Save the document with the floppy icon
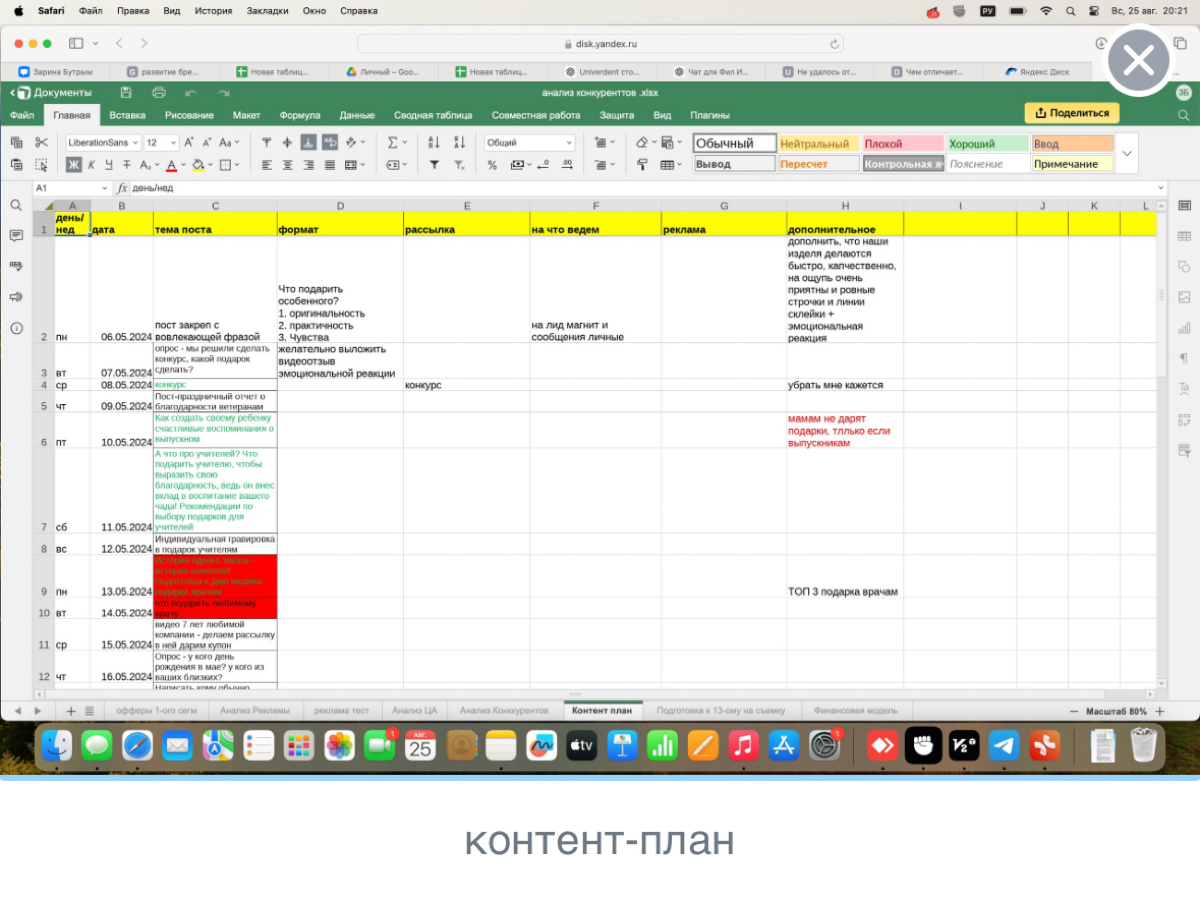This screenshot has width=1200, height=902. click(126, 92)
